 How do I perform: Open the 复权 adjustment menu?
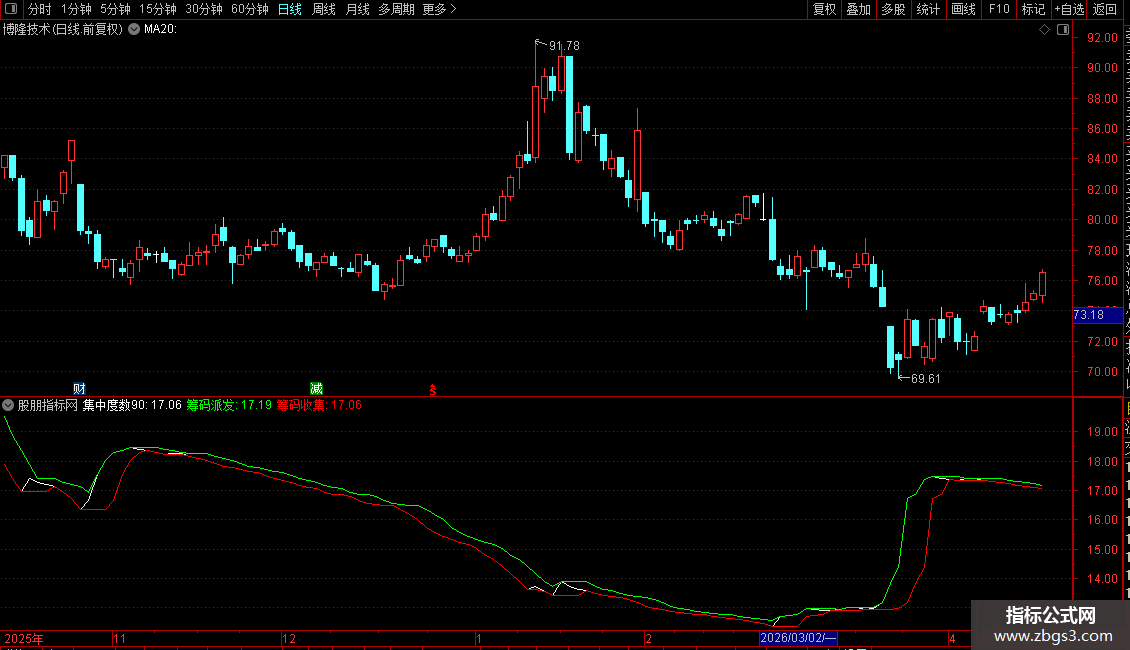[x=824, y=9]
